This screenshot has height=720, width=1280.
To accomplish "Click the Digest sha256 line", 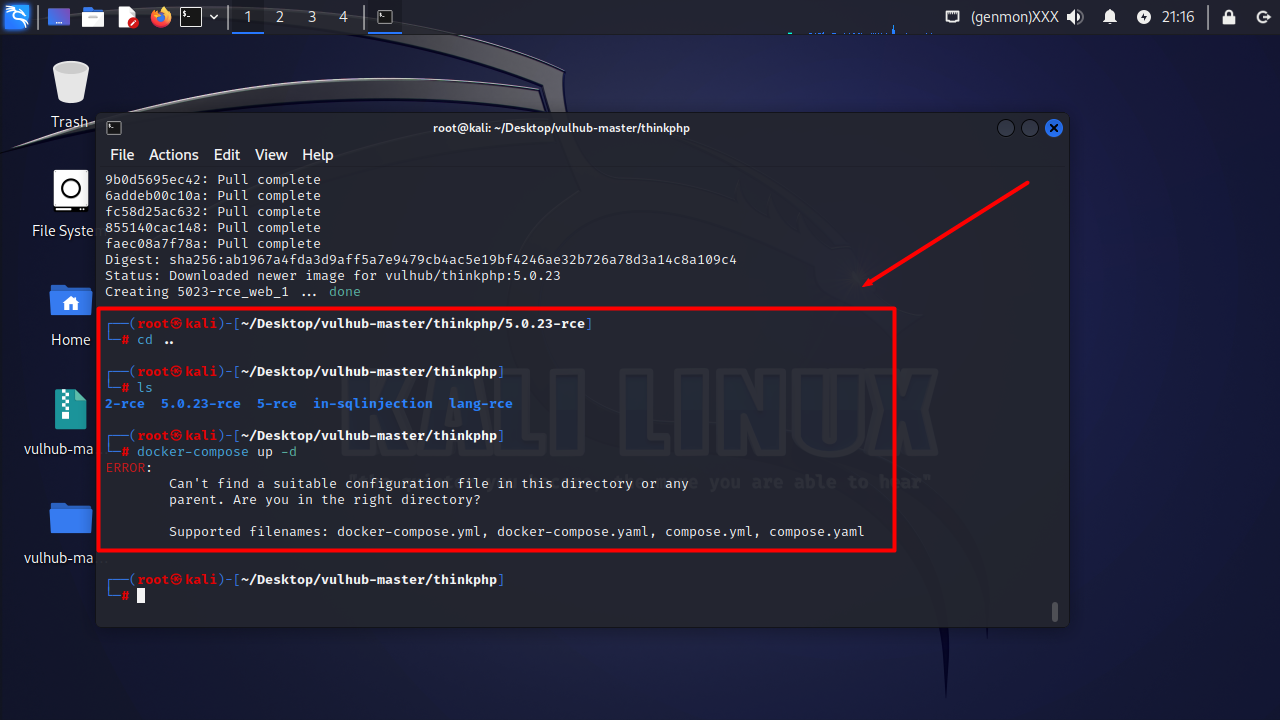I will [421, 259].
